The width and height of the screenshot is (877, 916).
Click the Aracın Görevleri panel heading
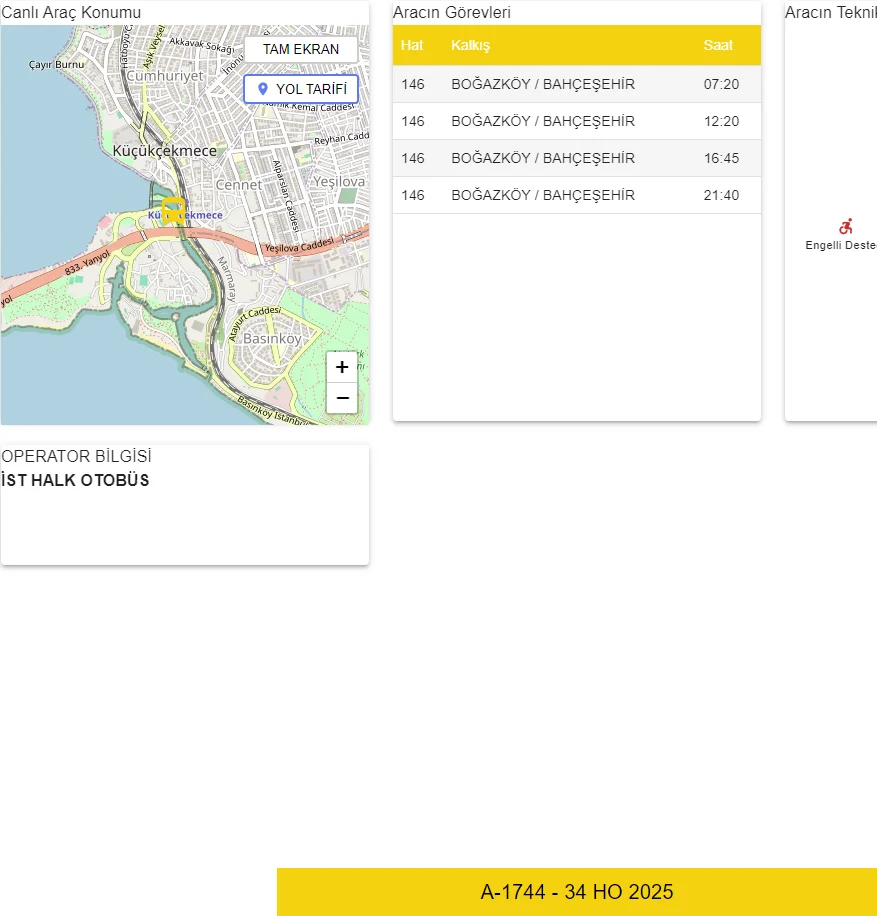click(x=452, y=13)
